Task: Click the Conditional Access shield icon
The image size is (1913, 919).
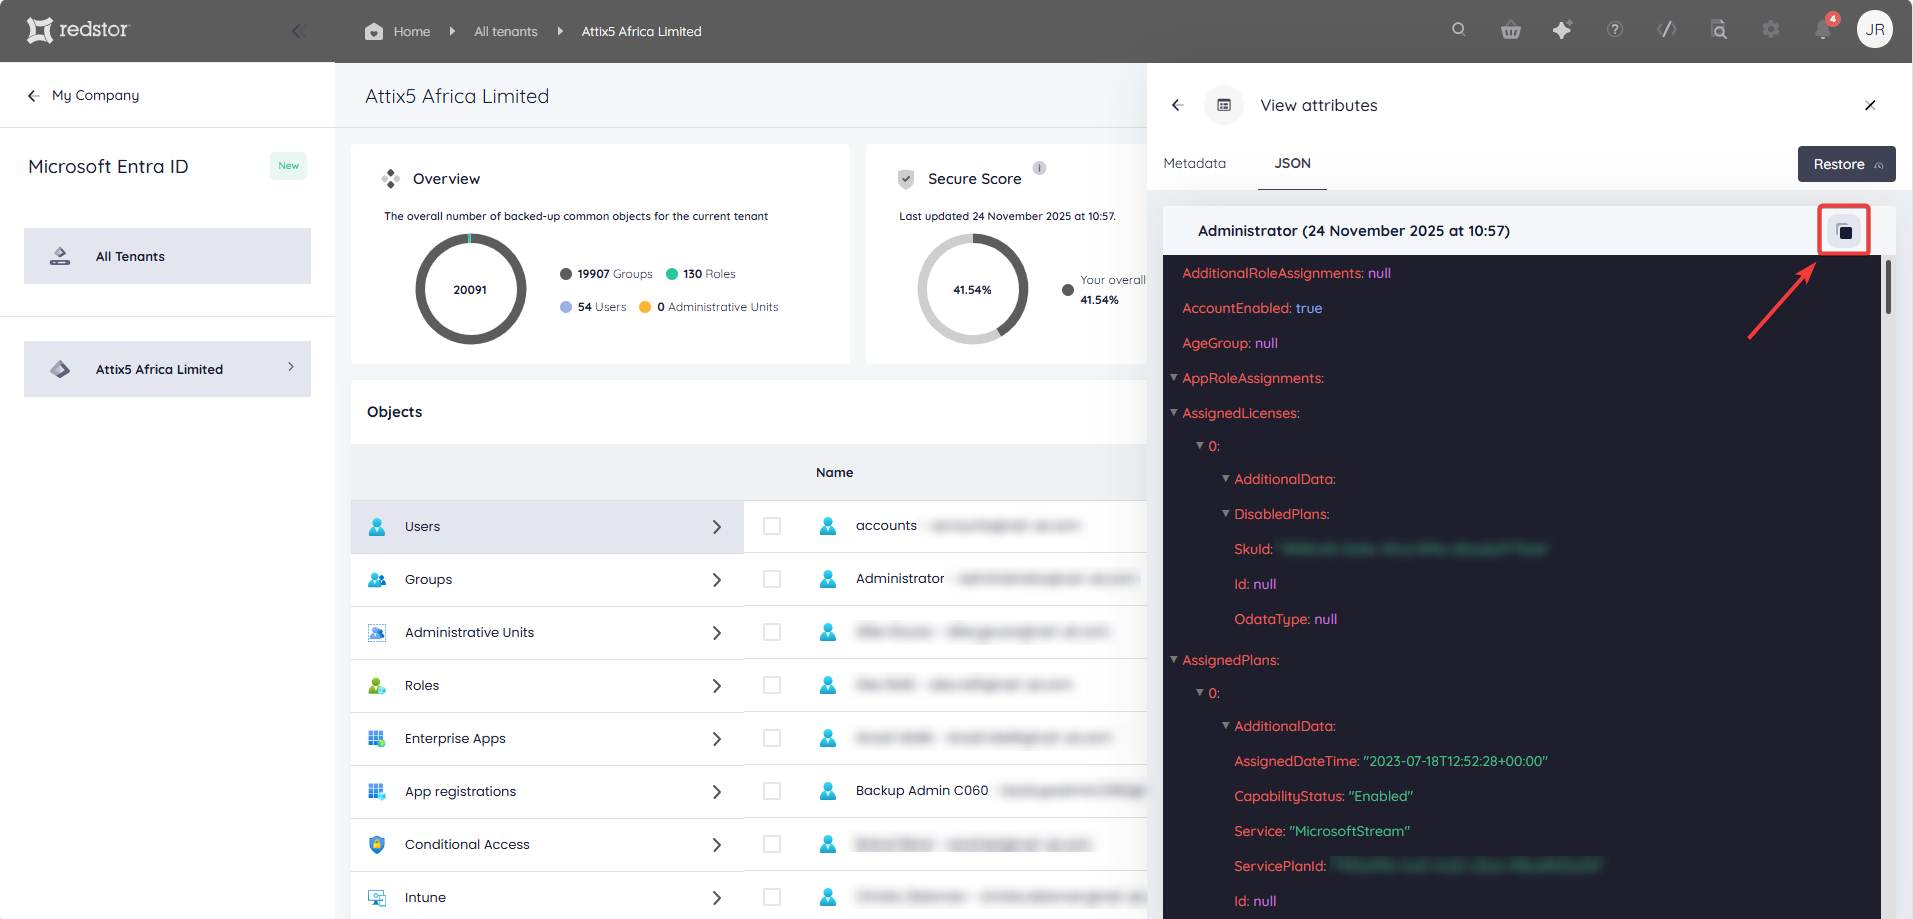Action: point(377,845)
